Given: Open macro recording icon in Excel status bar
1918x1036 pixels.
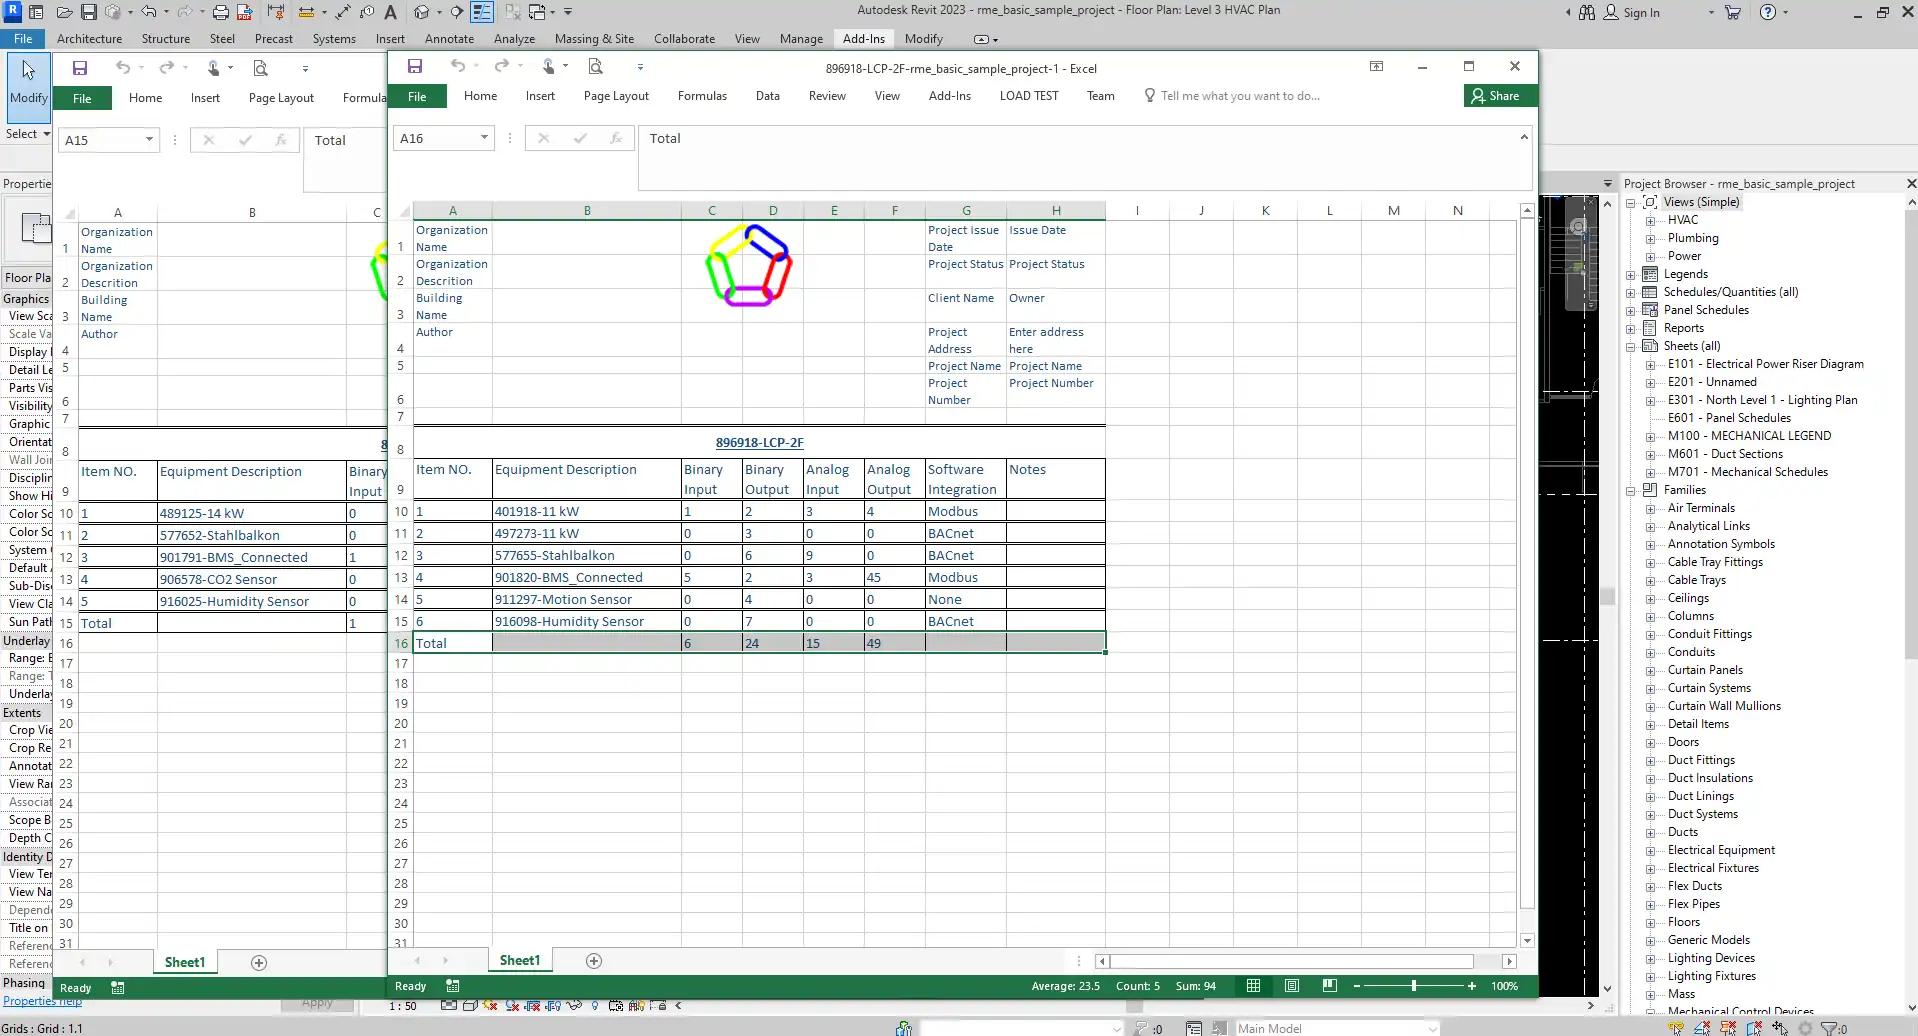Looking at the screenshot, I should [451, 986].
